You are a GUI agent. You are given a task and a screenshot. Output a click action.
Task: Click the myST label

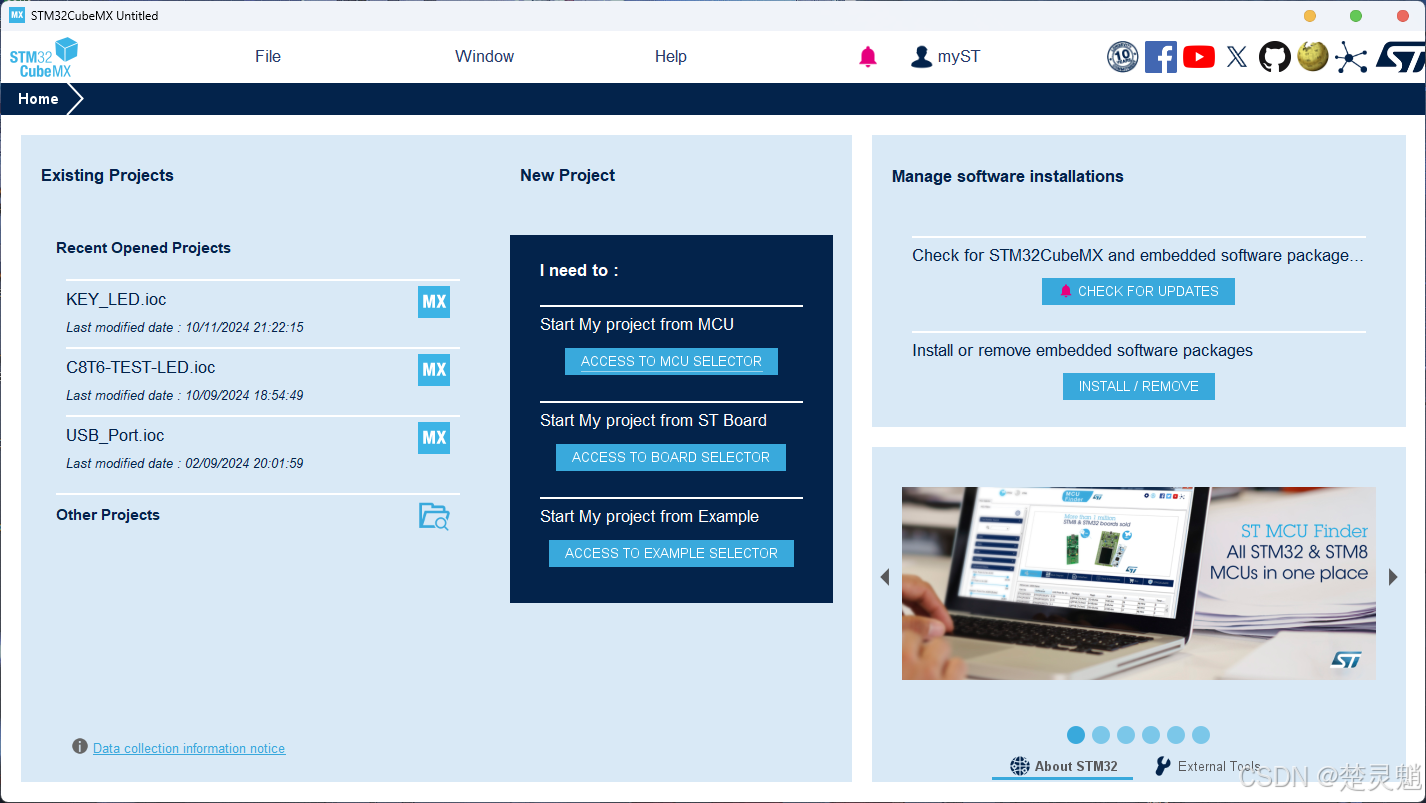pos(959,57)
